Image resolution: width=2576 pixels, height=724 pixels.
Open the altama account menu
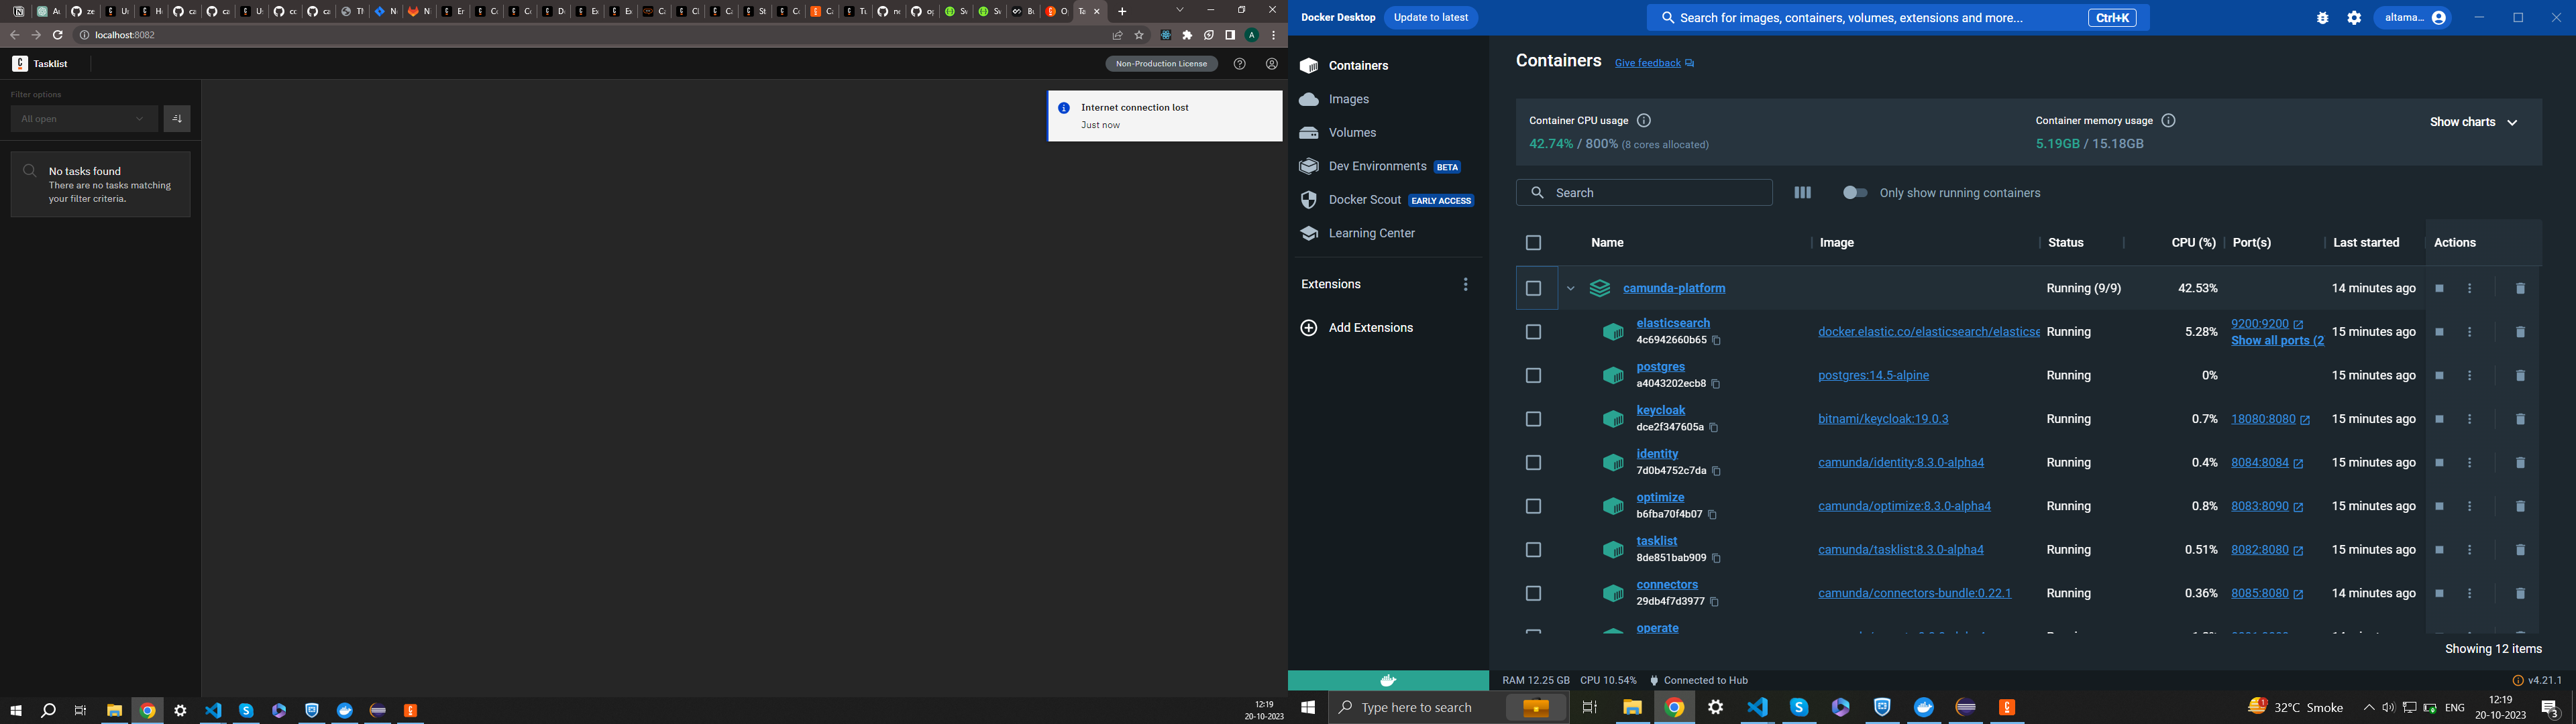click(2412, 18)
